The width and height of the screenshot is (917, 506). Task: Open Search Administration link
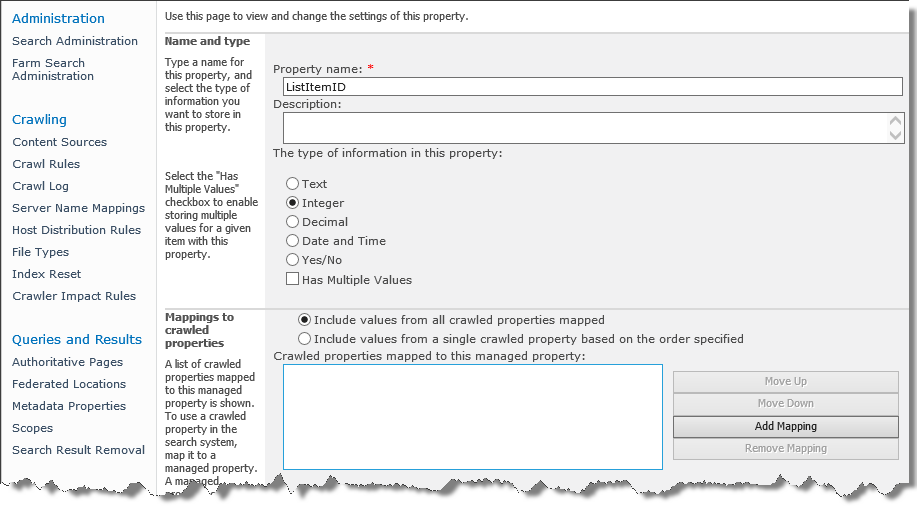[75, 41]
